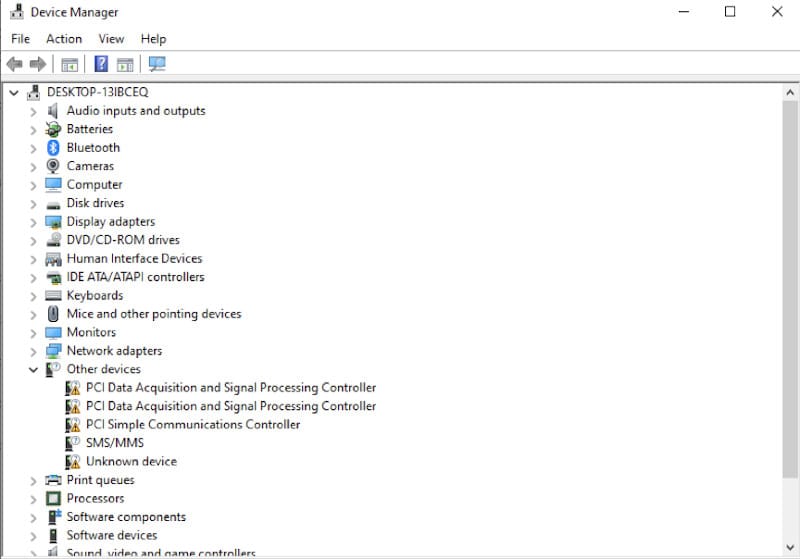Select the Disk drives label

point(95,202)
